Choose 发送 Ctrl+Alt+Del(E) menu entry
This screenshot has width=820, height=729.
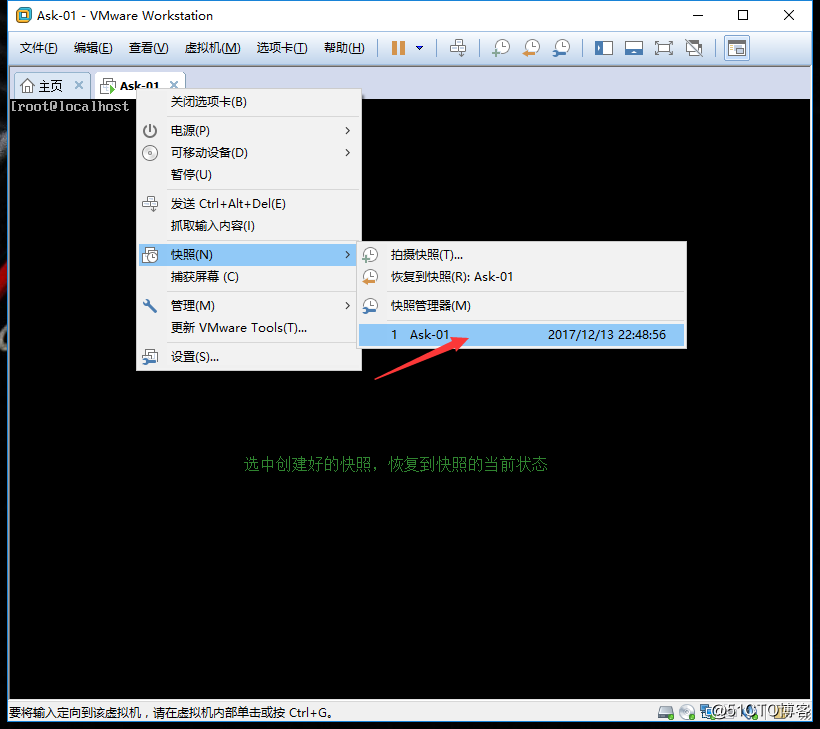pyautogui.click(x=249, y=203)
